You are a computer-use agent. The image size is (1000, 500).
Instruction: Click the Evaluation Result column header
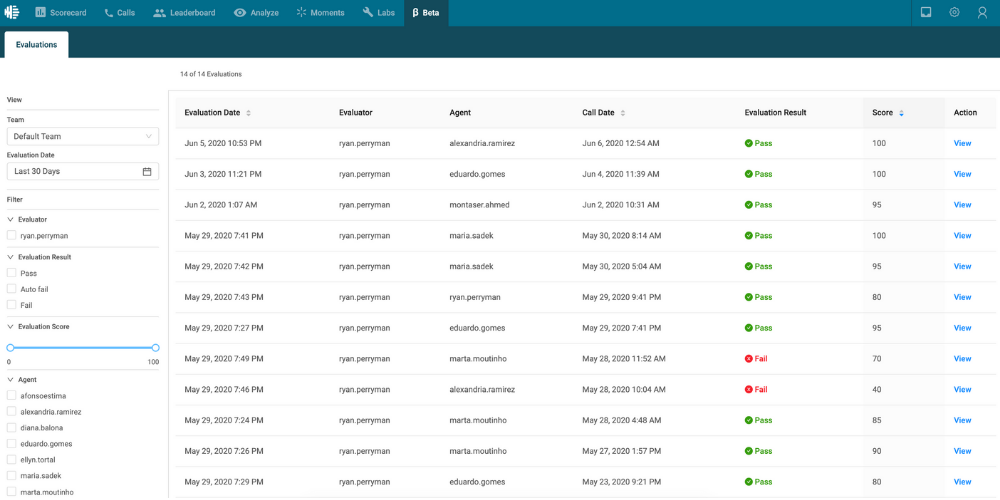pyautogui.click(x=776, y=113)
